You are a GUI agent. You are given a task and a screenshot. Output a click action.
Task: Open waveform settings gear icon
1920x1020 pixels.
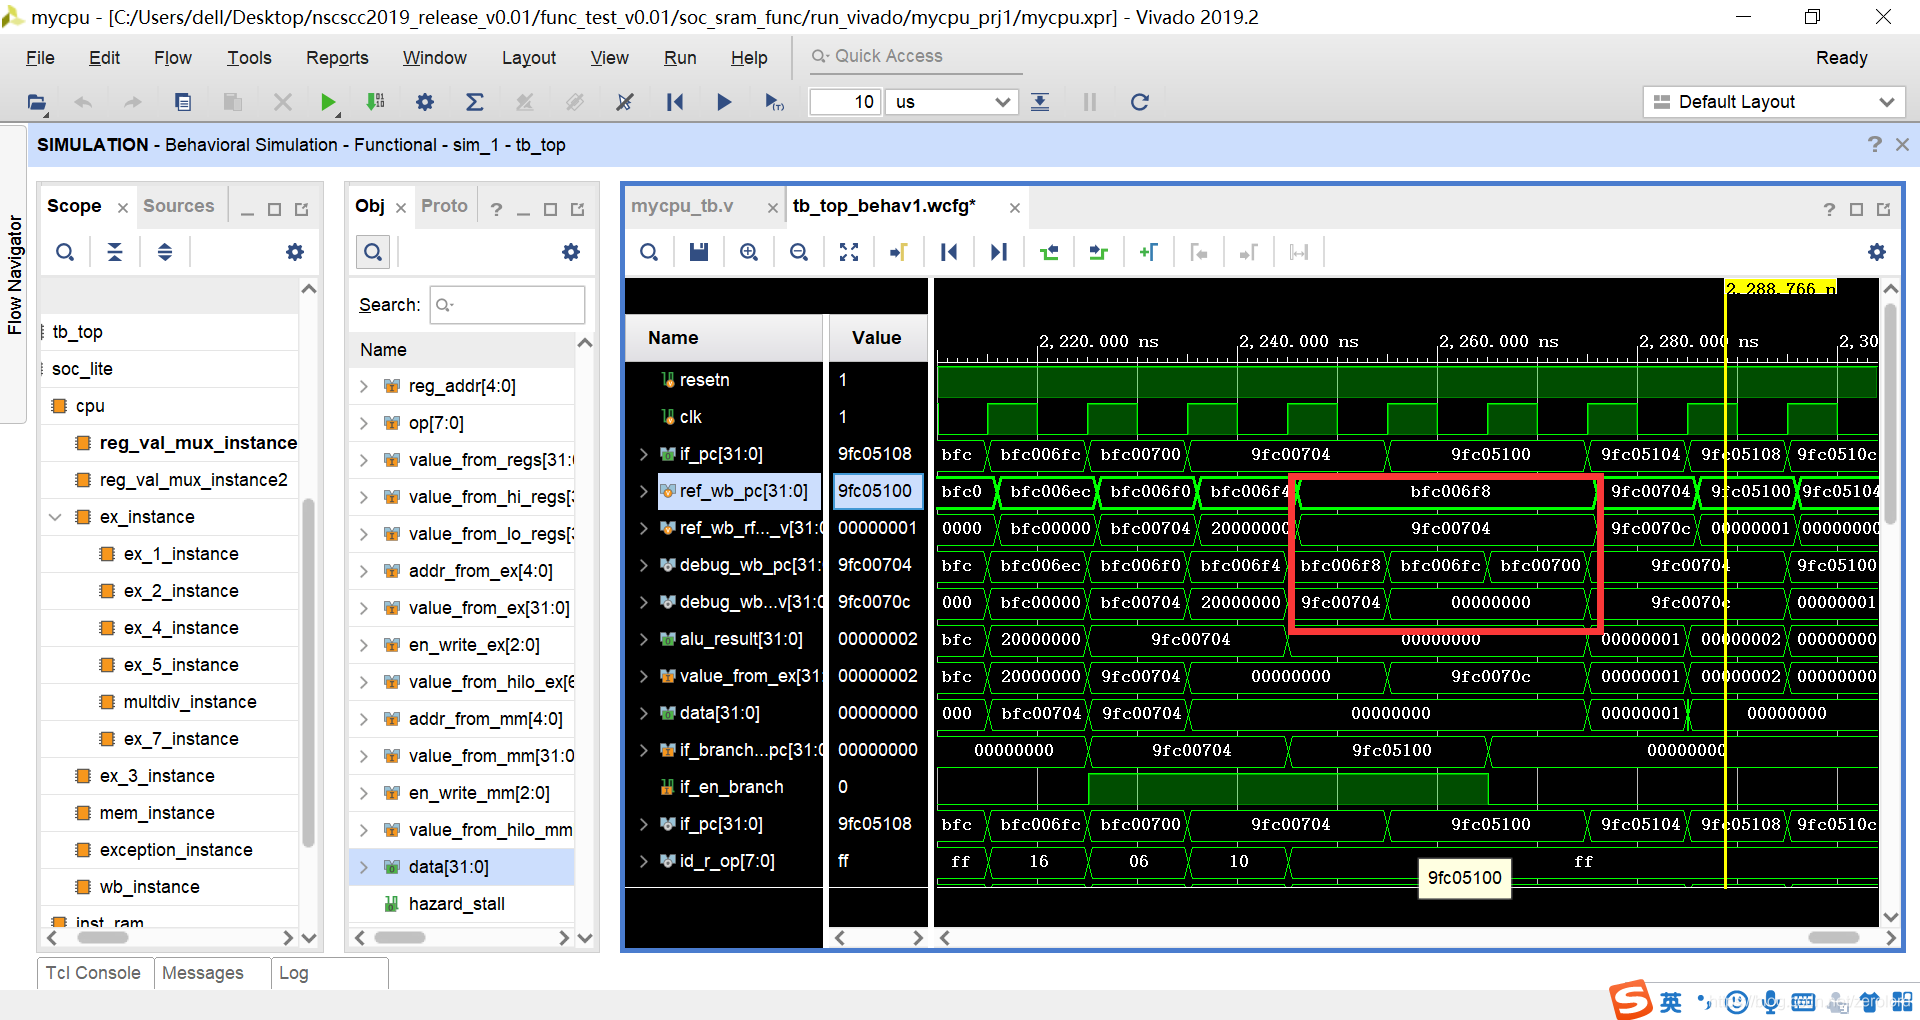(1877, 252)
